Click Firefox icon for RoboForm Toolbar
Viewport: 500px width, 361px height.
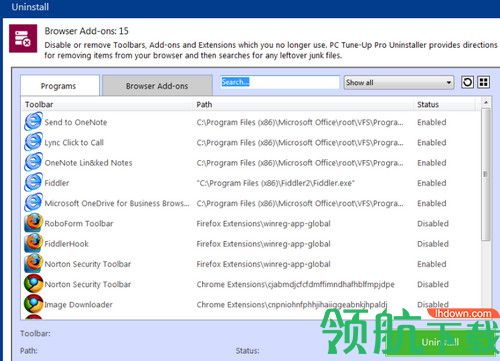coord(33,223)
